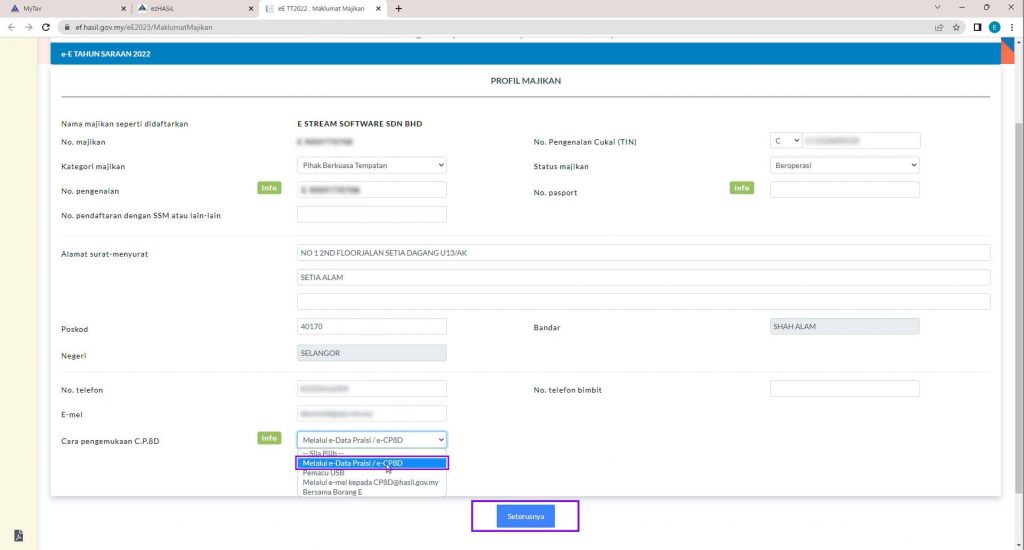Click the No. telefon bimbit field
The image size is (1024, 550).
844,389
